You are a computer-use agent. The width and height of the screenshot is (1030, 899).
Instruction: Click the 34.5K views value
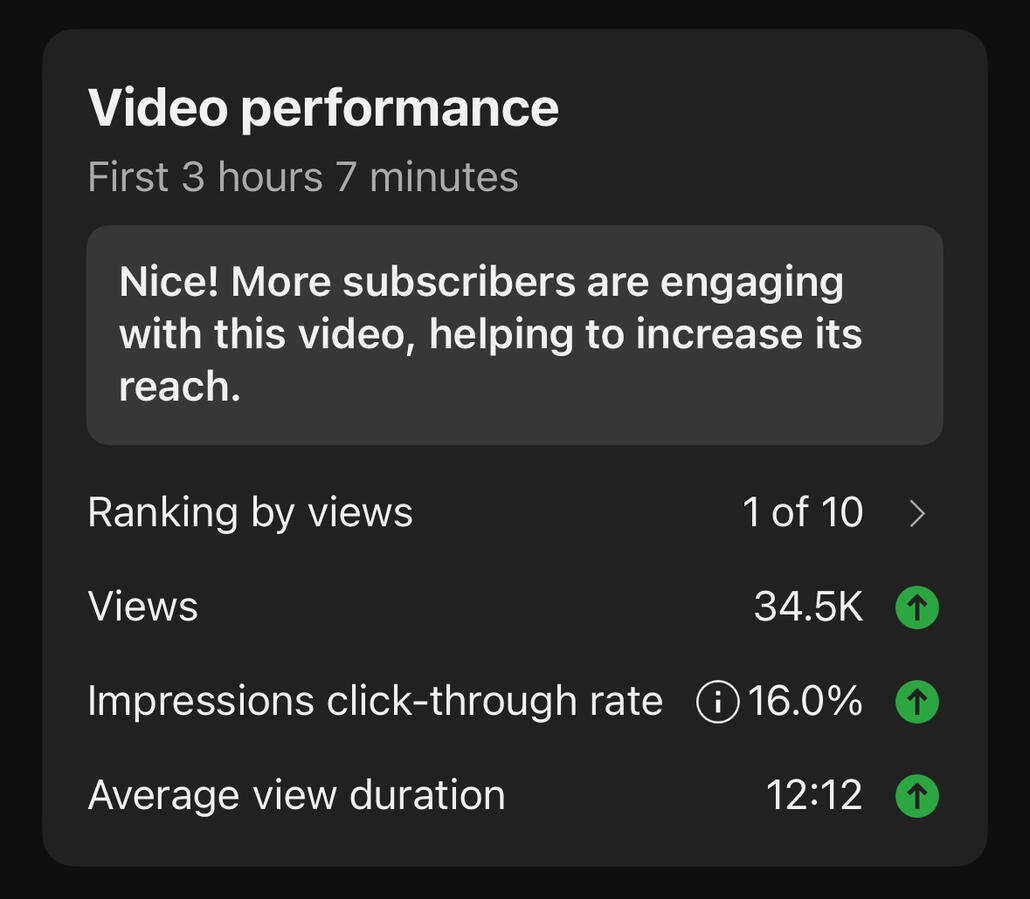pos(808,606)
